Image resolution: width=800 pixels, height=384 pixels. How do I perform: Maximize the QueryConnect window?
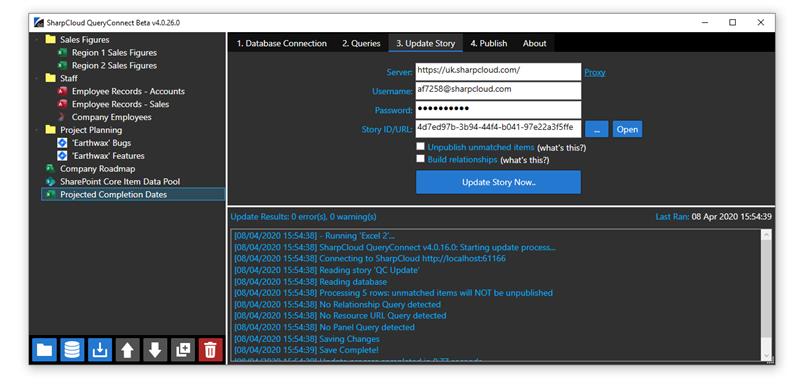click(x=733, y=22)
